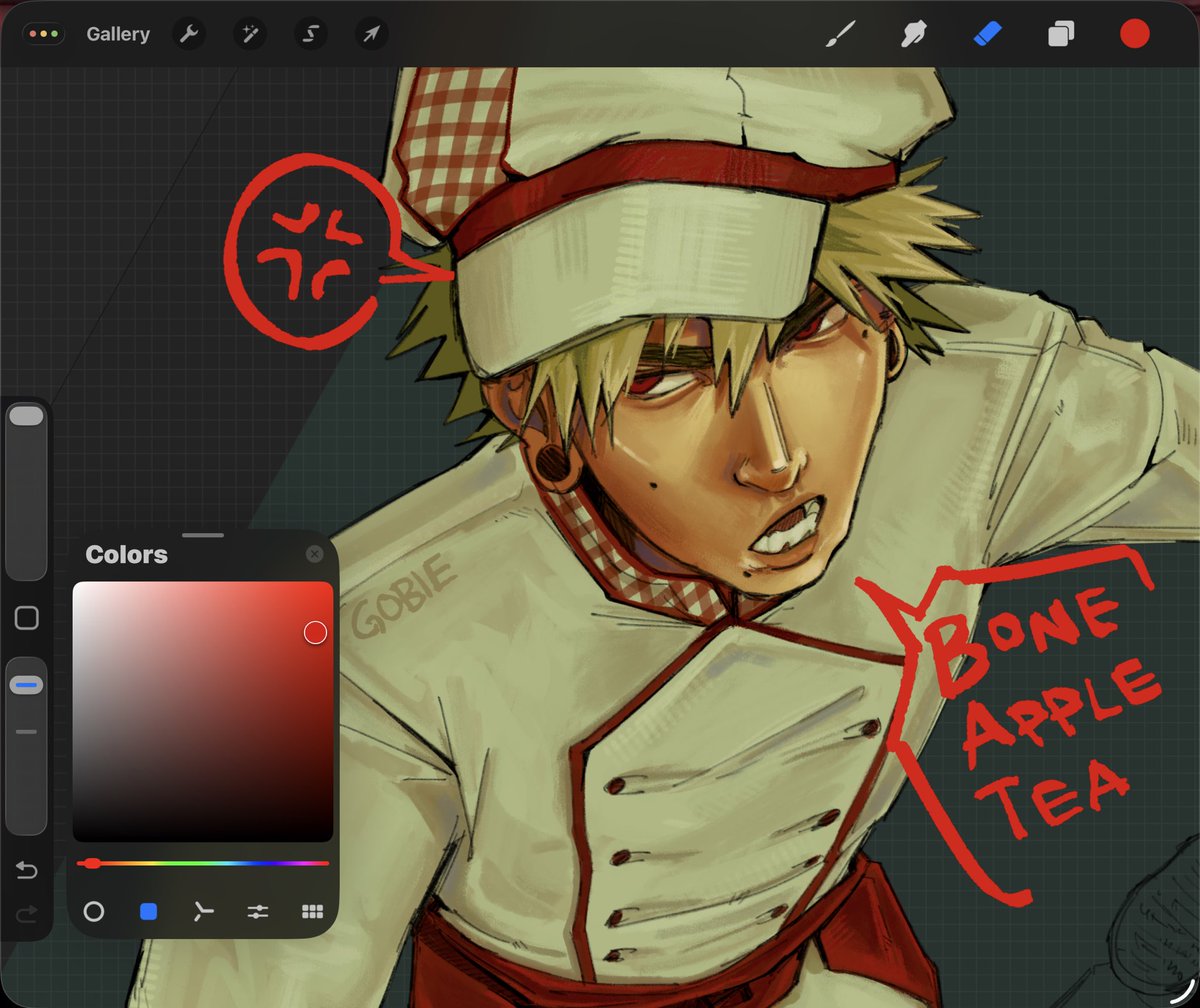Select the Transform arrow tool
This screenshot has height=1008, width=1200.
coord(371,34)
